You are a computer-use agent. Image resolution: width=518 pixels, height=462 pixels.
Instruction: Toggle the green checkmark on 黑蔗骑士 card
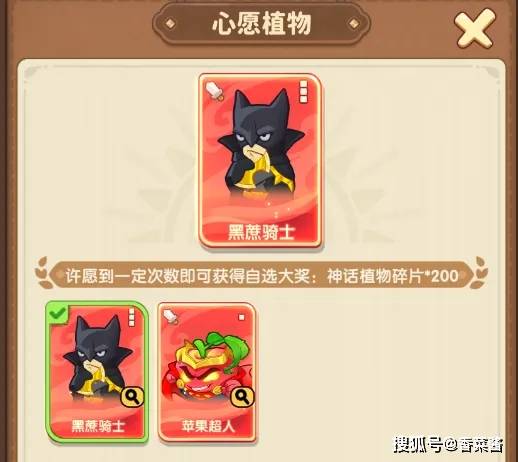click(57, 313)
